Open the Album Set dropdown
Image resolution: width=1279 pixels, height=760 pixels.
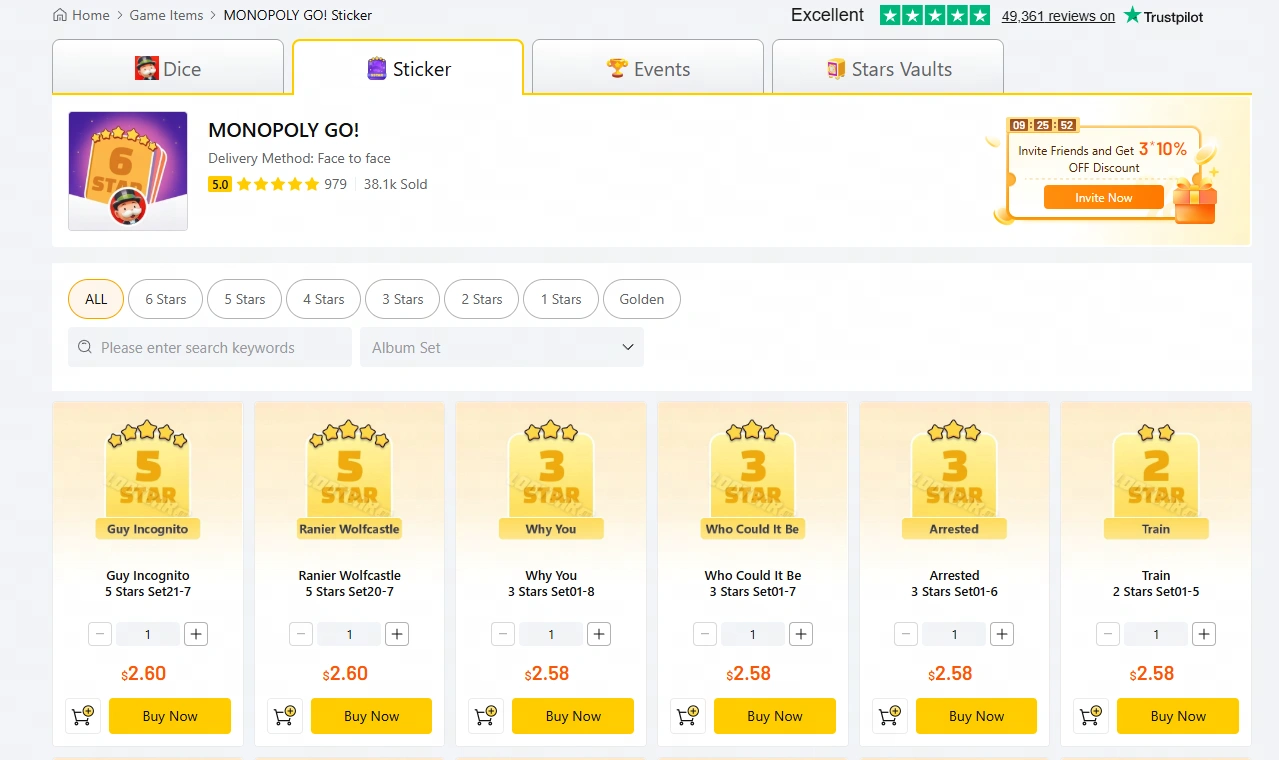(502, 347)
